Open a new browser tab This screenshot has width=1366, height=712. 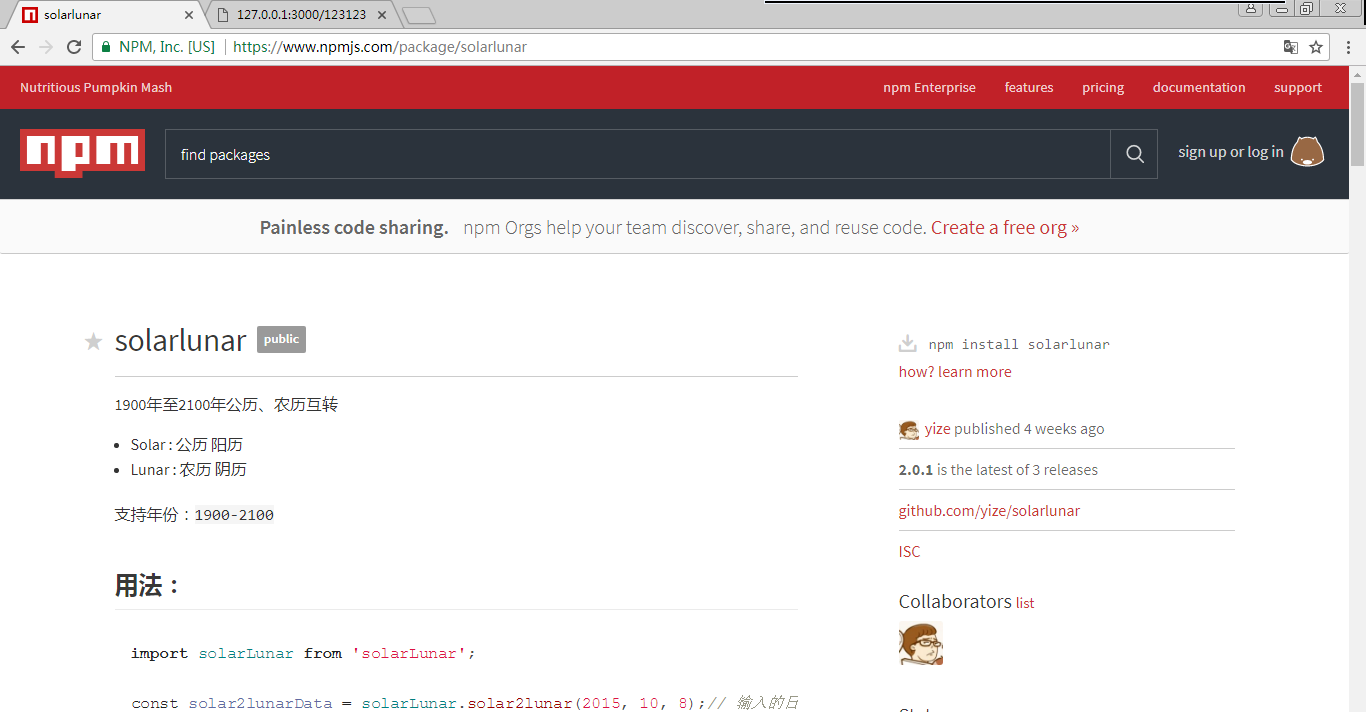419,15
